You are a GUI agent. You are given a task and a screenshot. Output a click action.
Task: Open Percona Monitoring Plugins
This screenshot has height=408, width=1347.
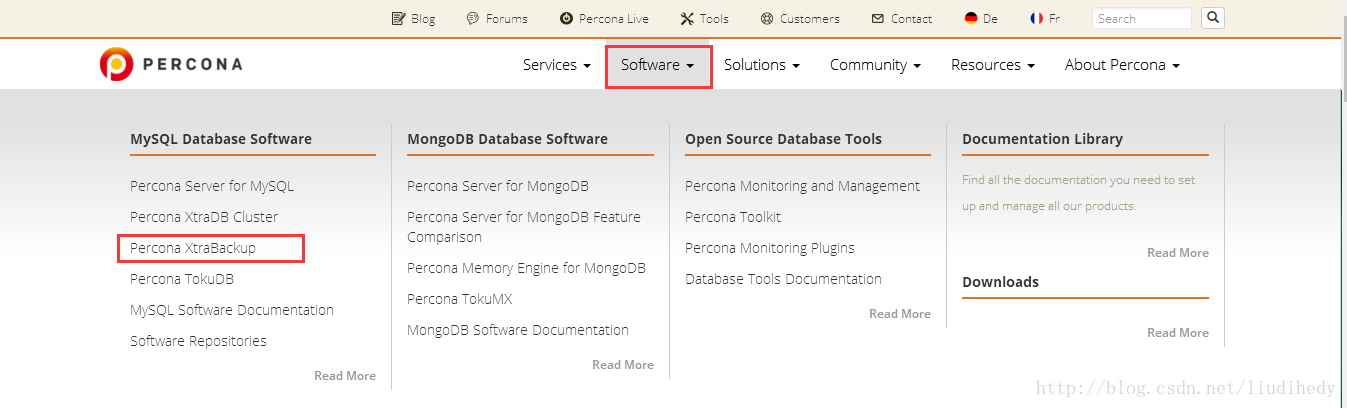click(x=770, y=248)
